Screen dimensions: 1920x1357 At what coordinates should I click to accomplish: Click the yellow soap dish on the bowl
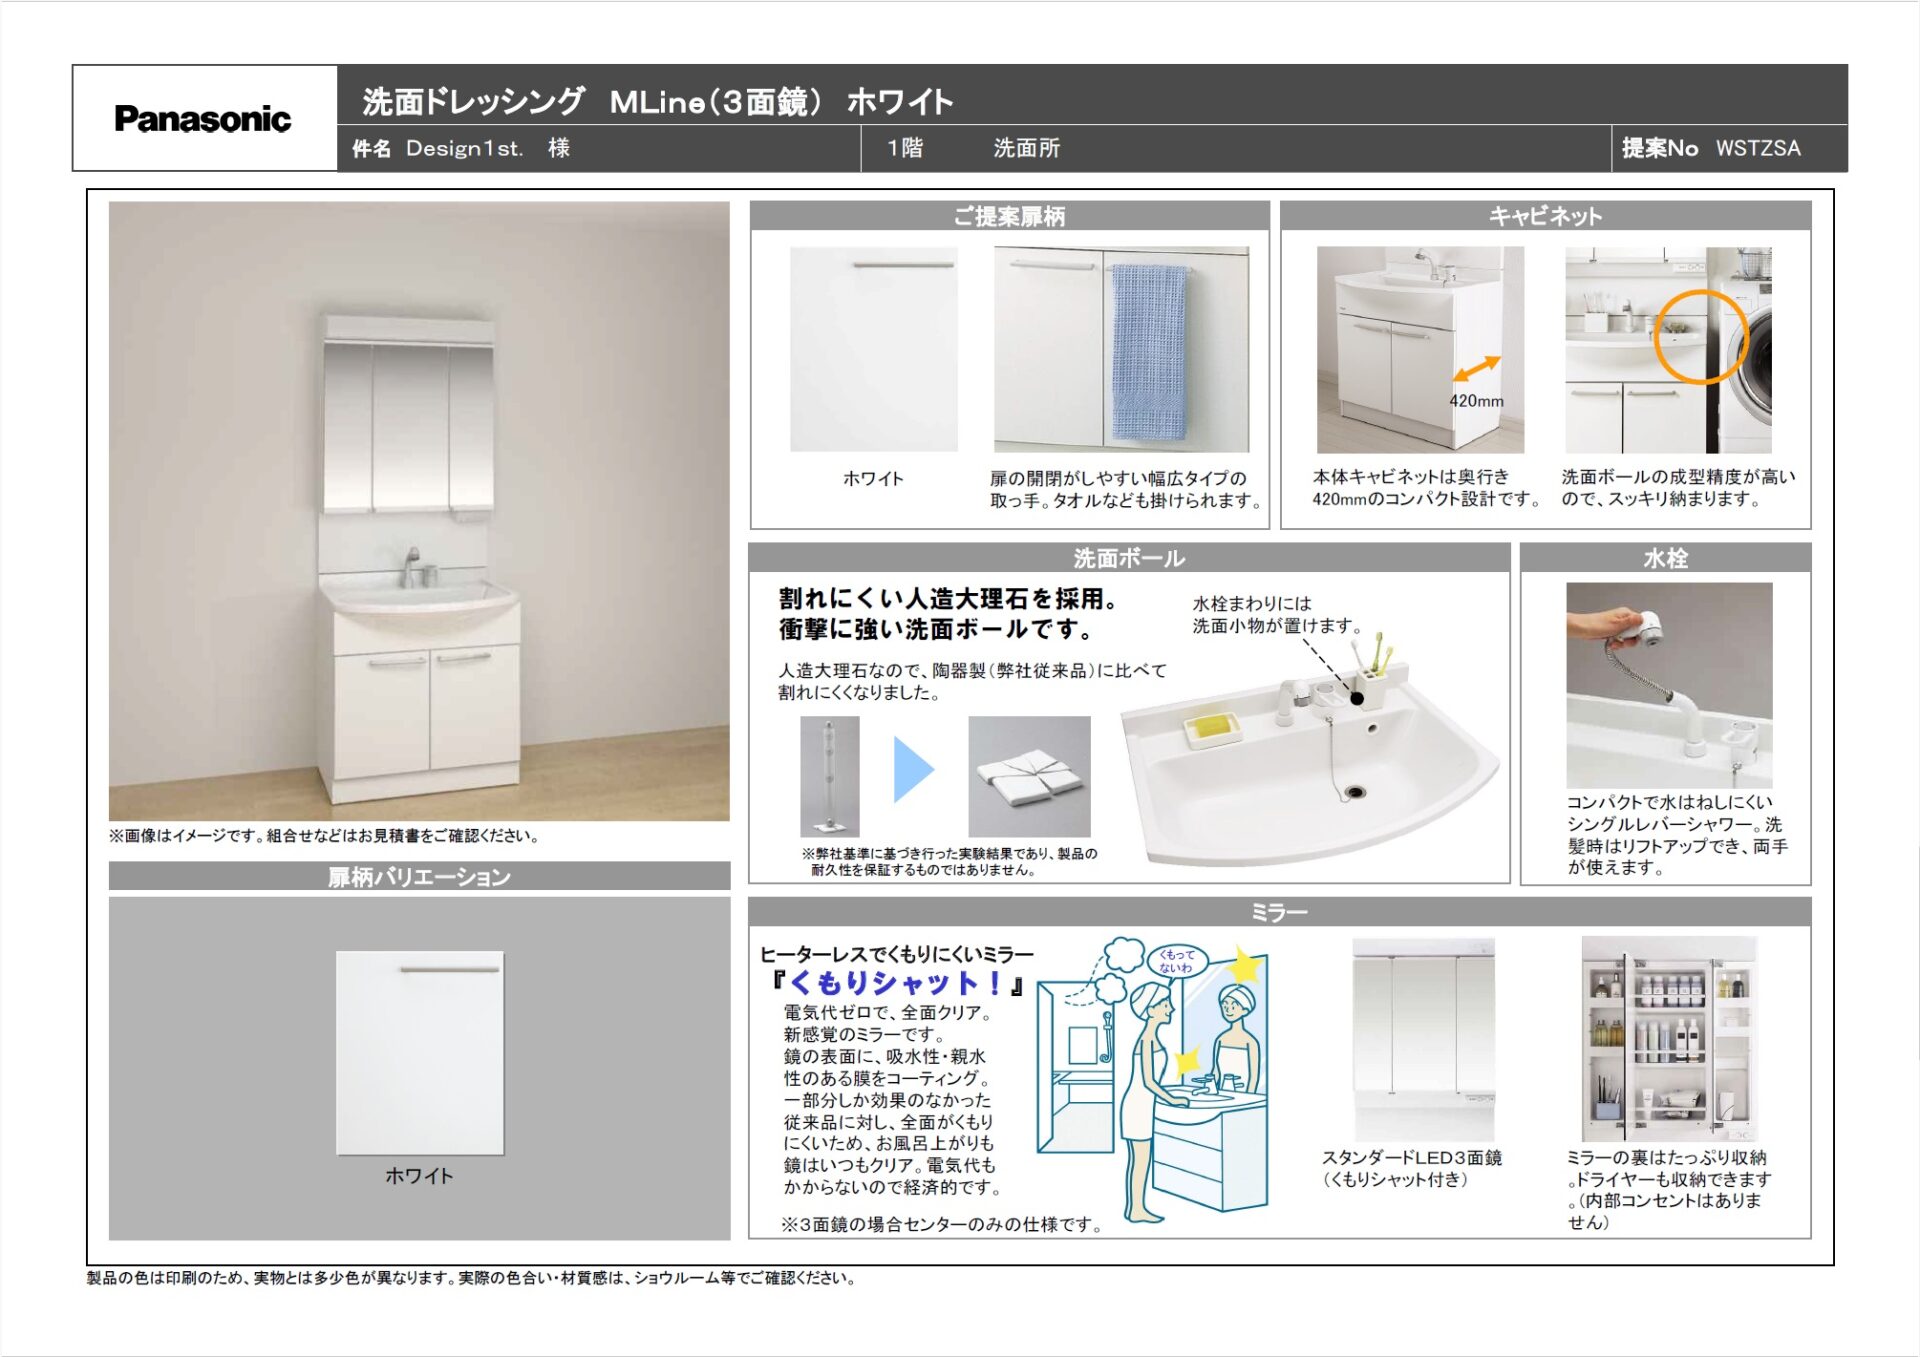(x=1212, y=727)
